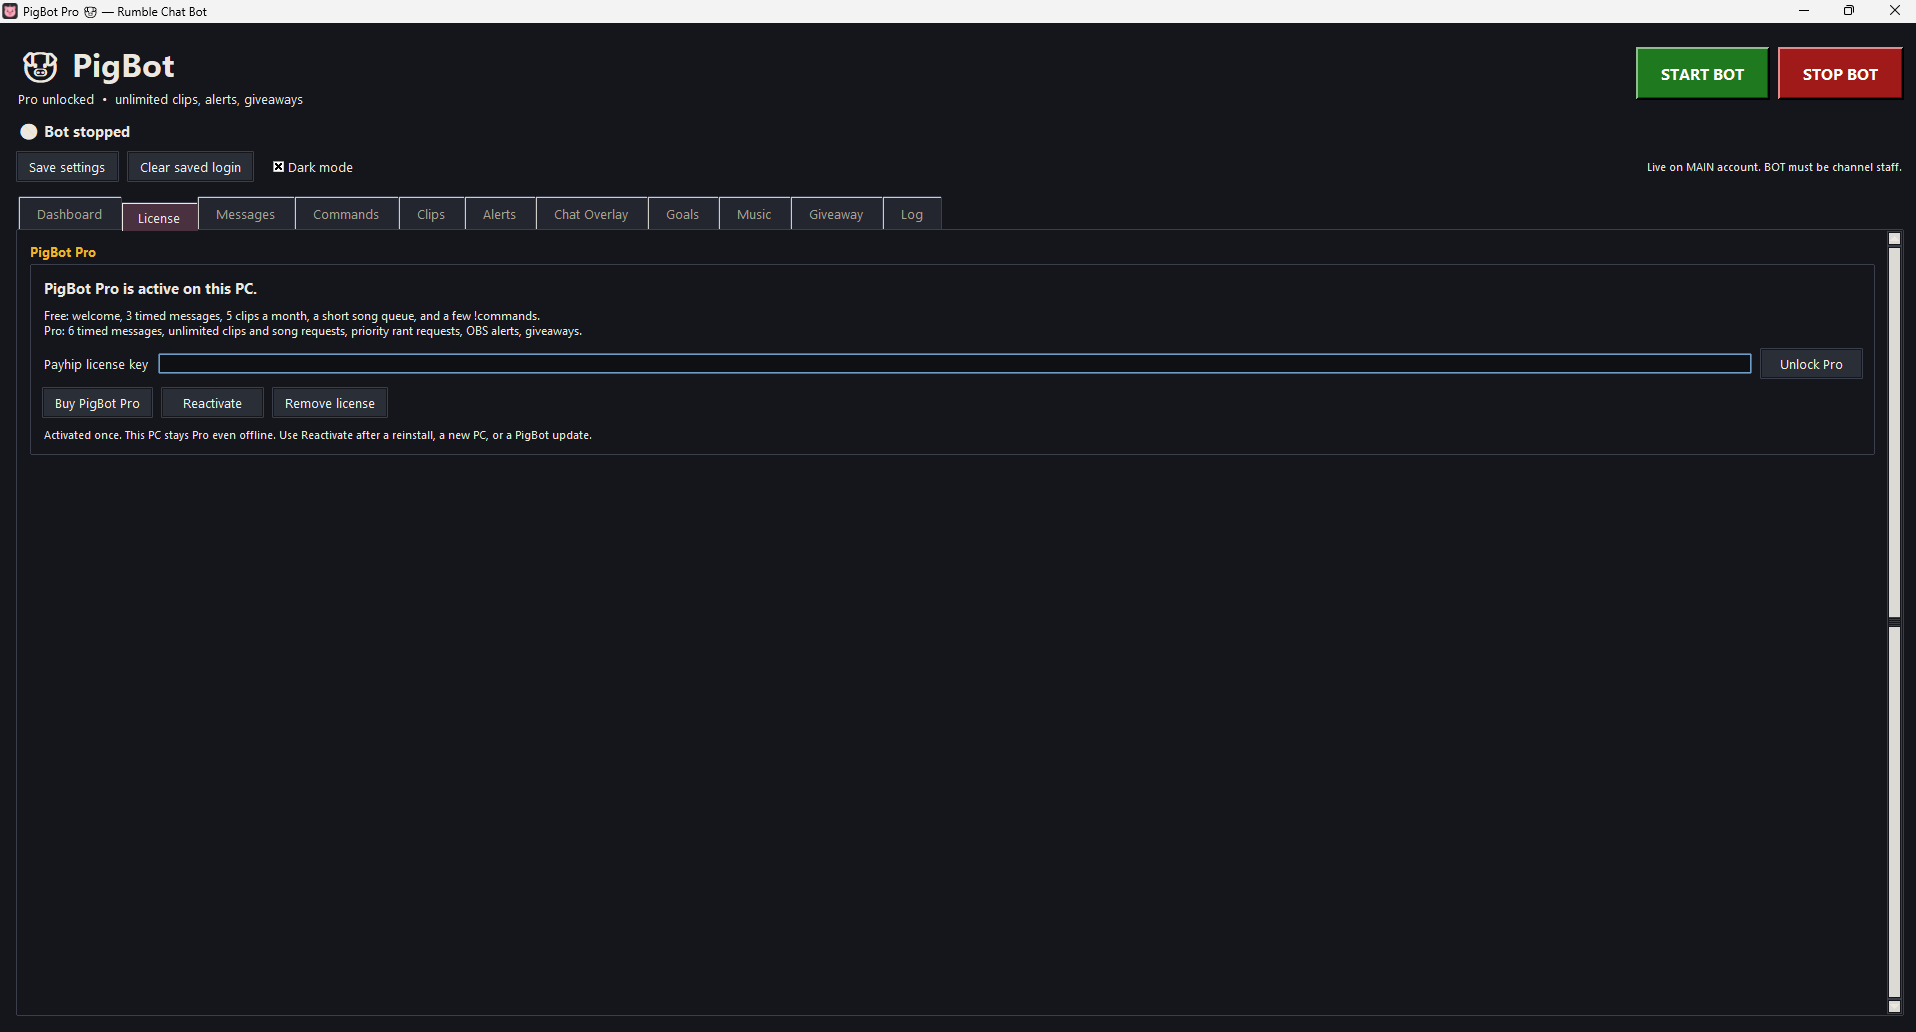Switch to the Messages tab
Screen dimensions: 1916x1032
(246, 214)
